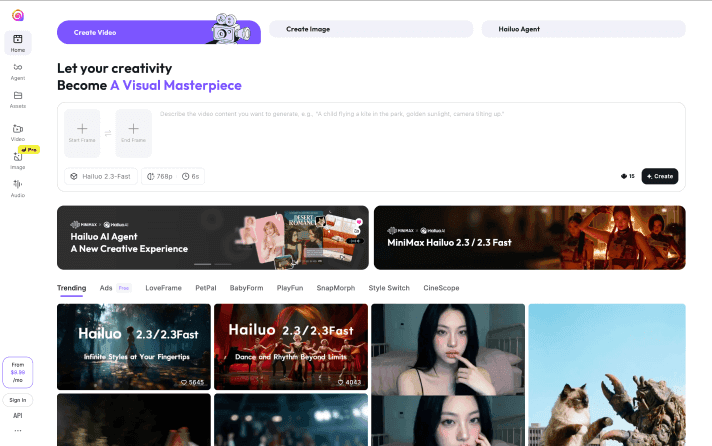
Task: Click the second banner carousel indicator
Action: click(x=223, y=264)
